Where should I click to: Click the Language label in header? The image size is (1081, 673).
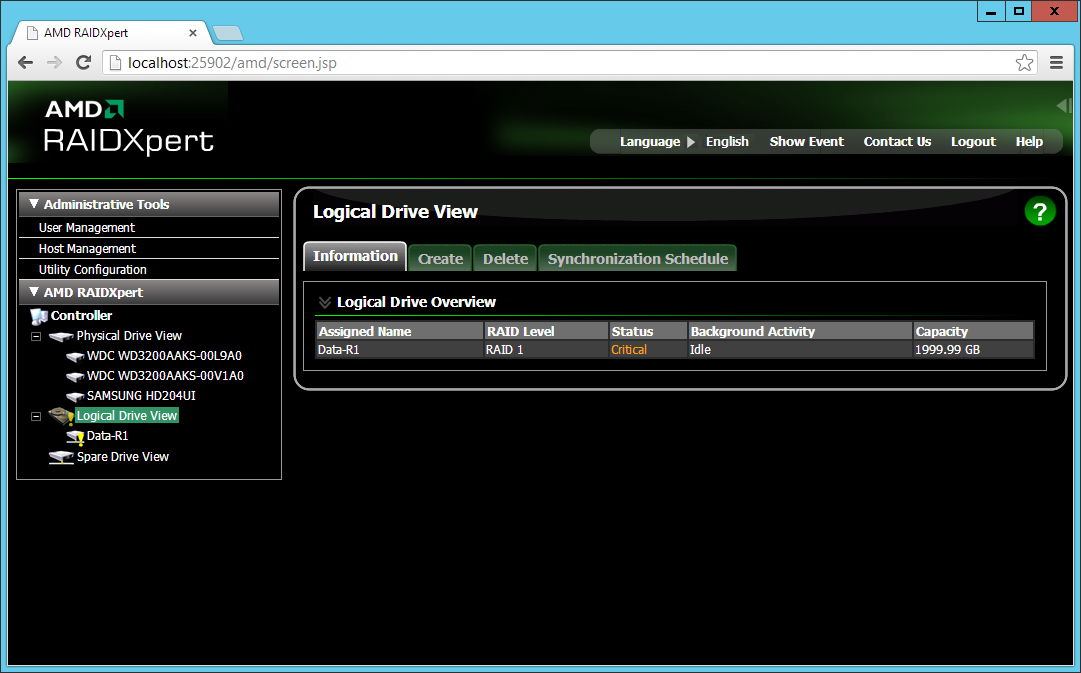coord(649,141)
